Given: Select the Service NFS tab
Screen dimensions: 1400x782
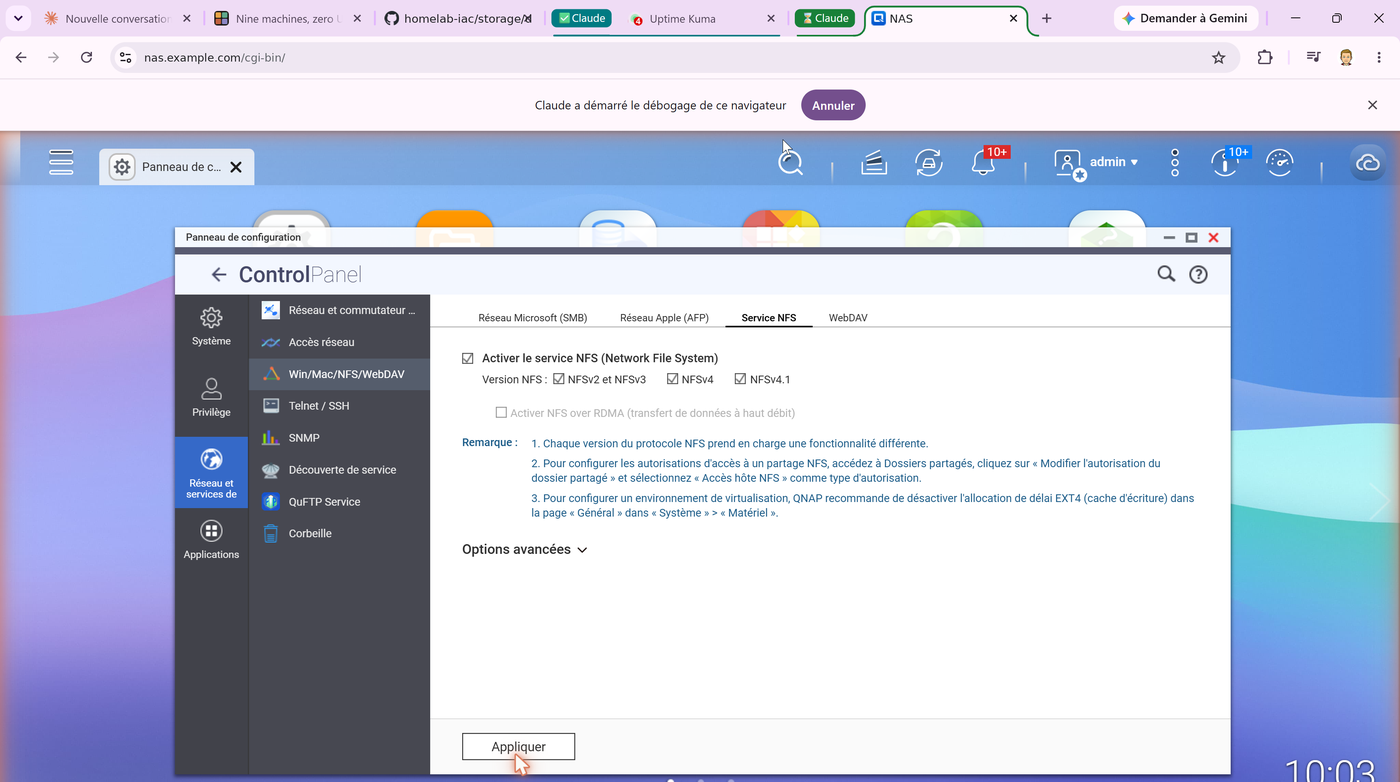Looking at the screenshot, I should point(769,318).
